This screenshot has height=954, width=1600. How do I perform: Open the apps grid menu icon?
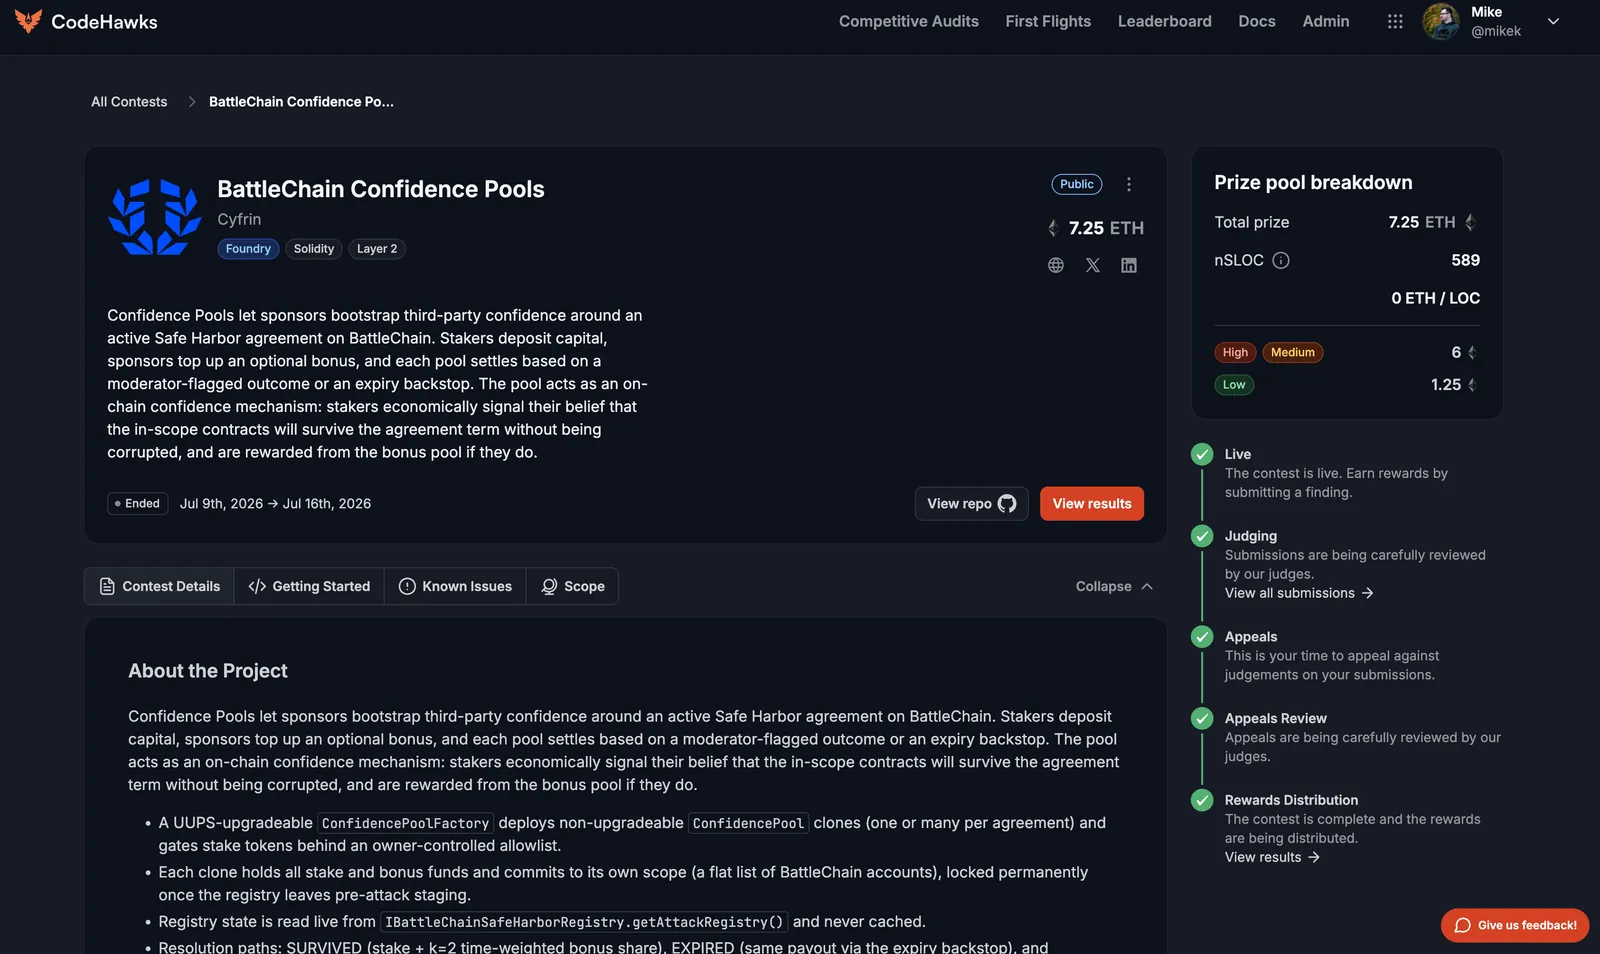(1395, 21)
